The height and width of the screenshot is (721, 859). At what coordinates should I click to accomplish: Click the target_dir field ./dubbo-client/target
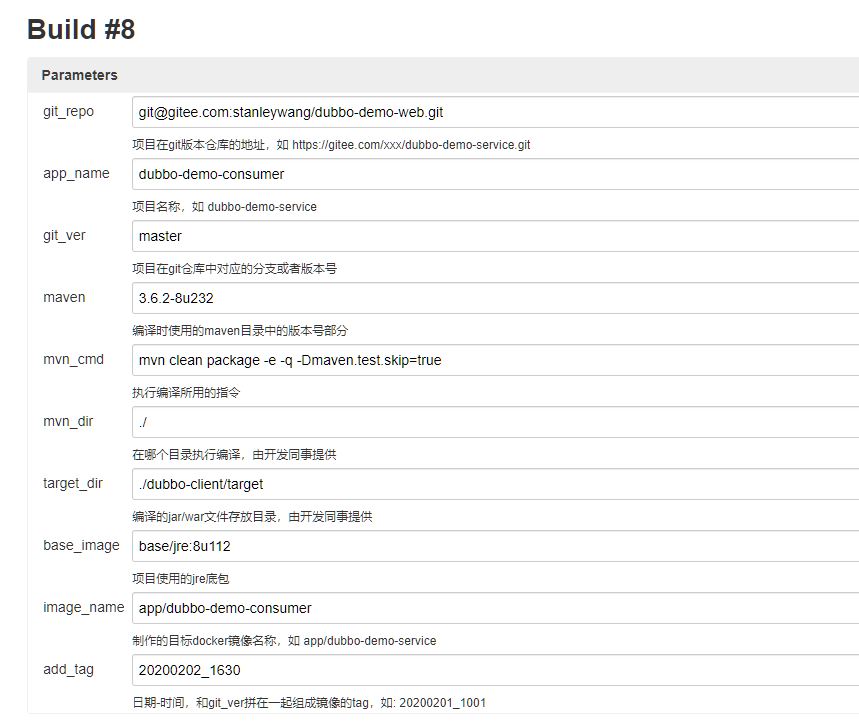(x=495, y=484)
